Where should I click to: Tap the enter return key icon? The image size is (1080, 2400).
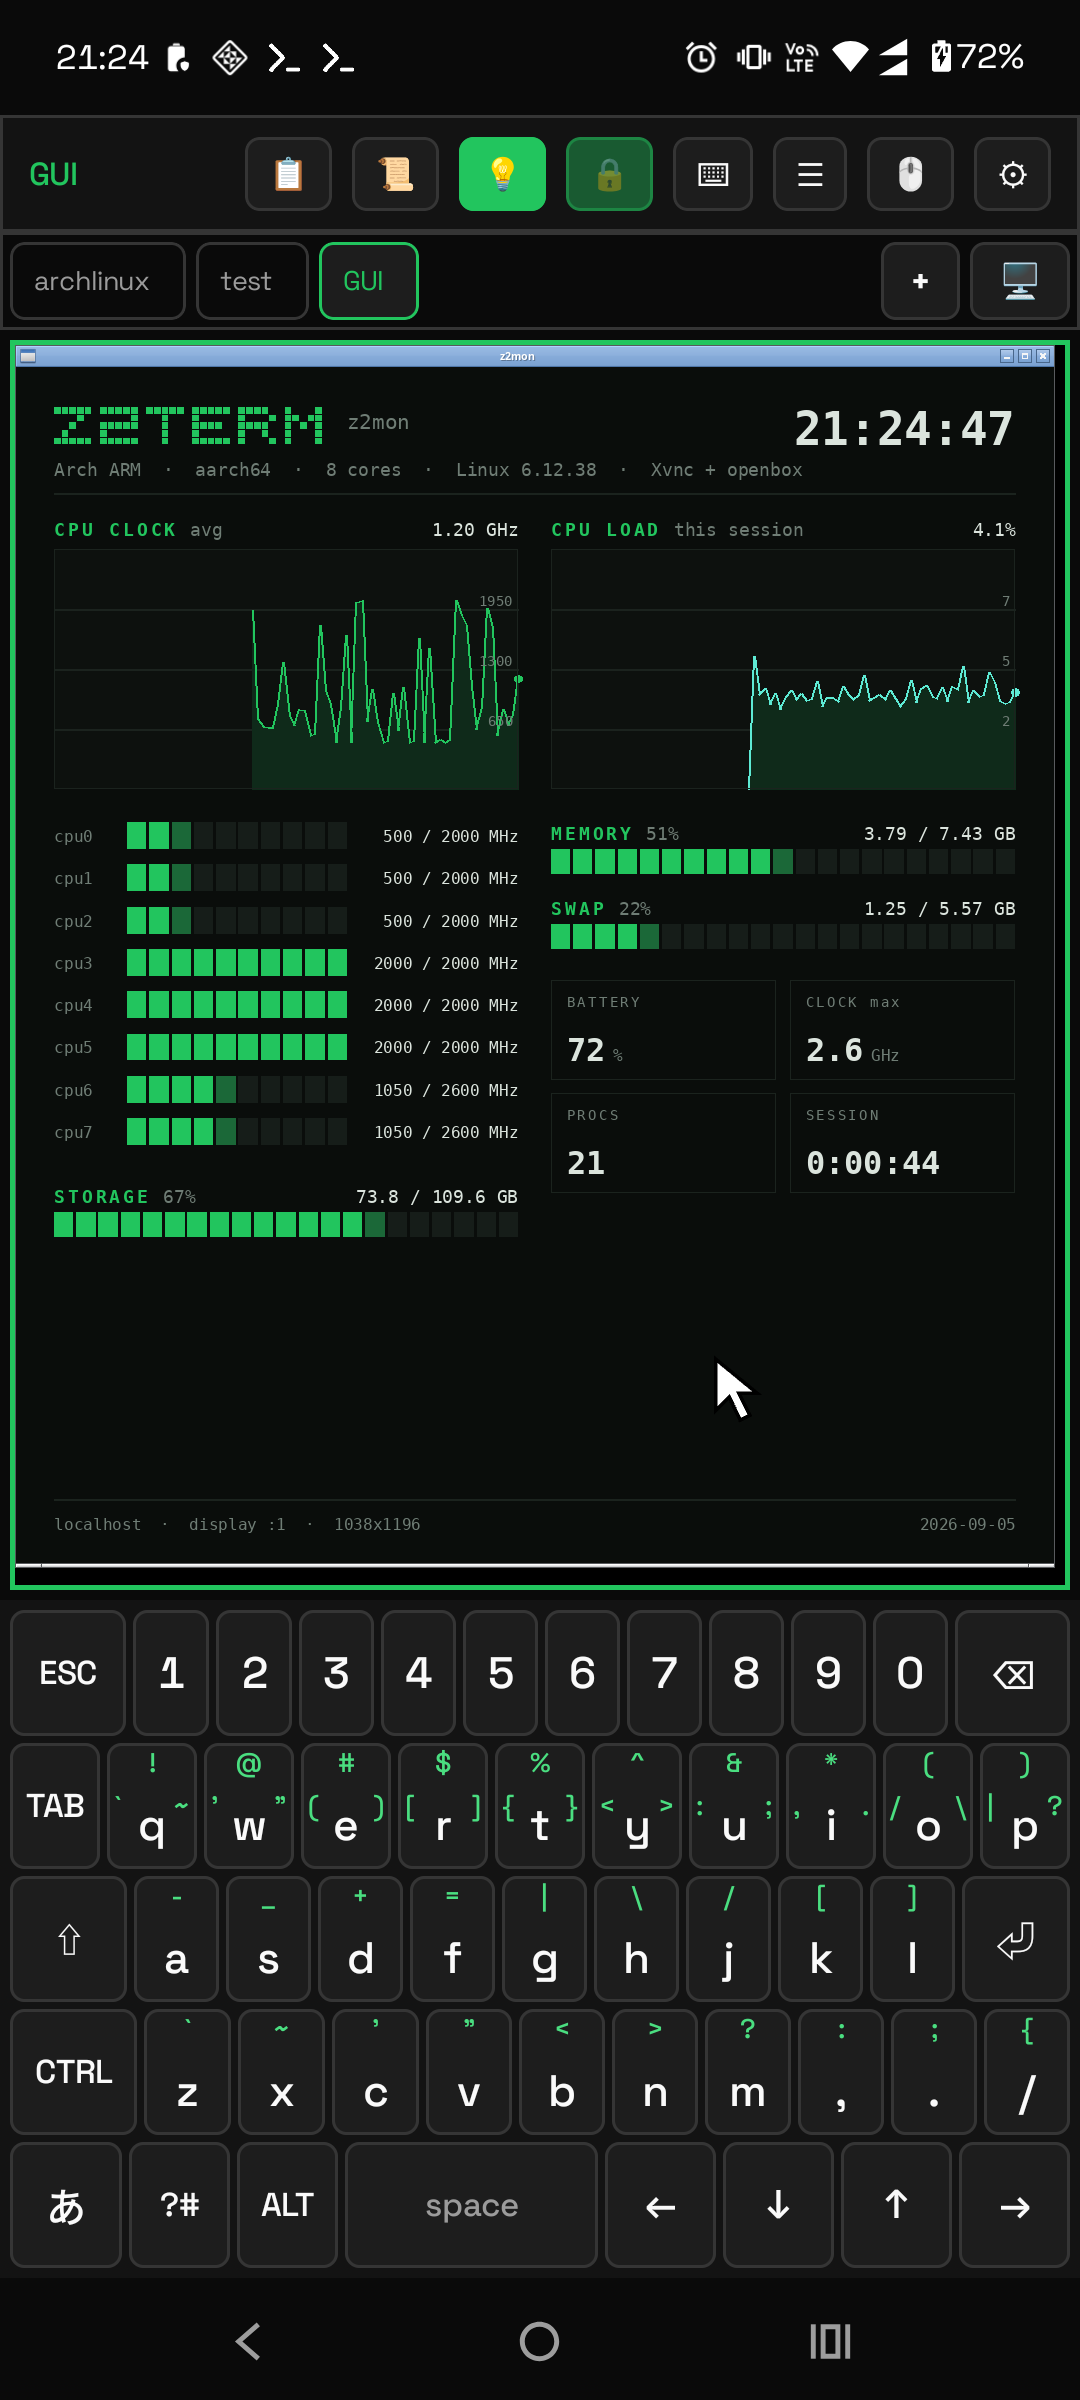pyautogui.click(x=1015, y=1938)
